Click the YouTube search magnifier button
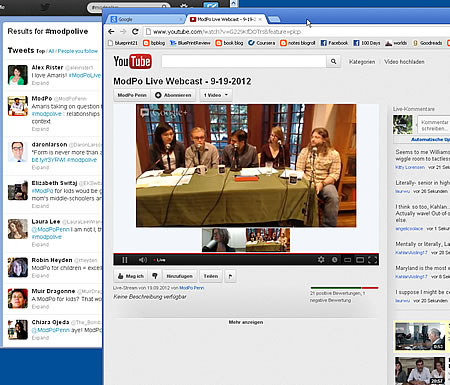 tap(333, 61)
